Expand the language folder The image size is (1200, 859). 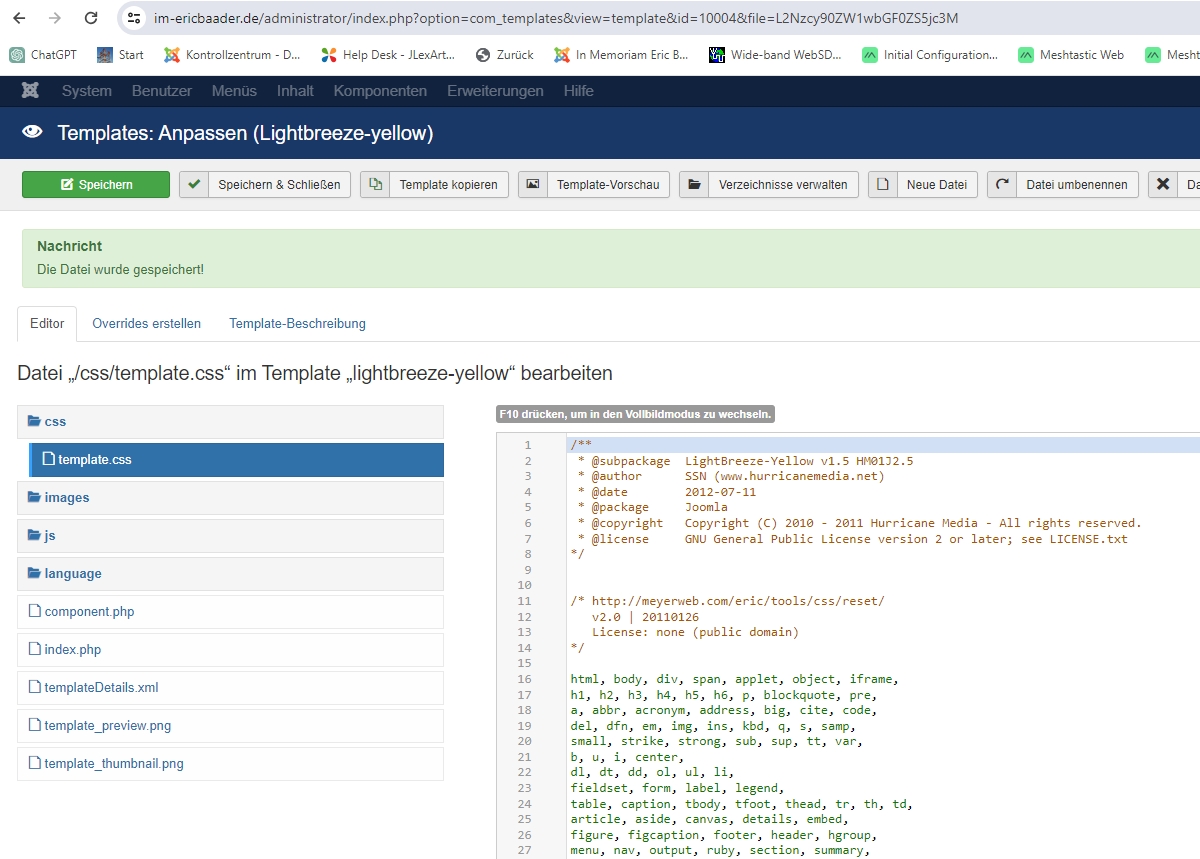[72, 574]
